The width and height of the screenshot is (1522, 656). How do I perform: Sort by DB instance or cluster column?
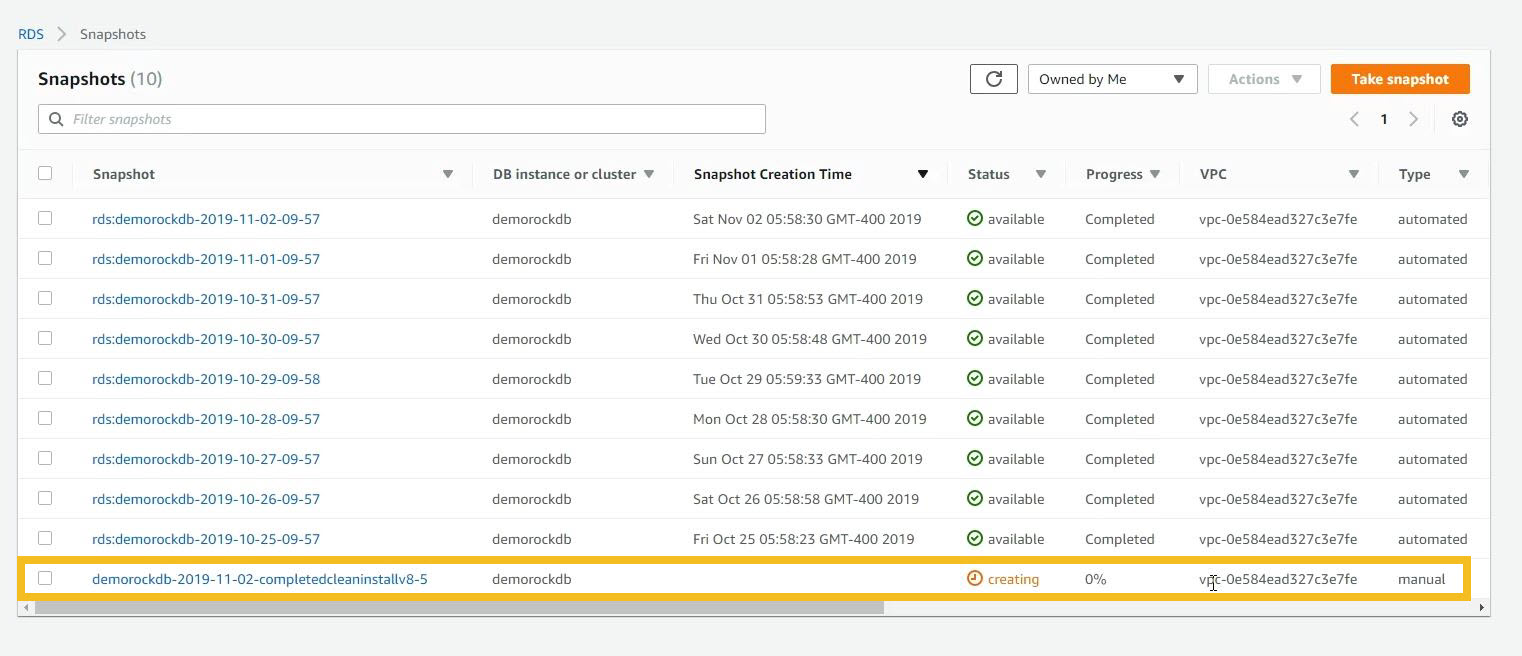click(649, 174)
